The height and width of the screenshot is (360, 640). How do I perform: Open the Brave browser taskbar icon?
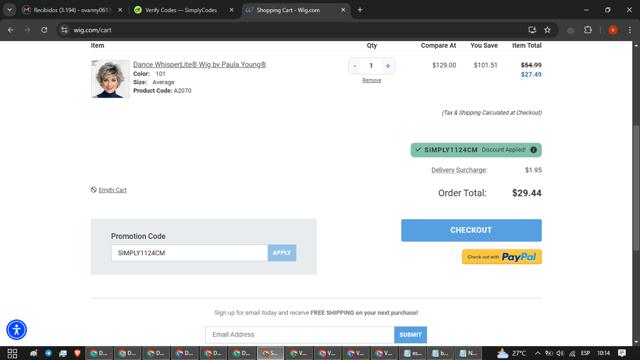[77, 353]
